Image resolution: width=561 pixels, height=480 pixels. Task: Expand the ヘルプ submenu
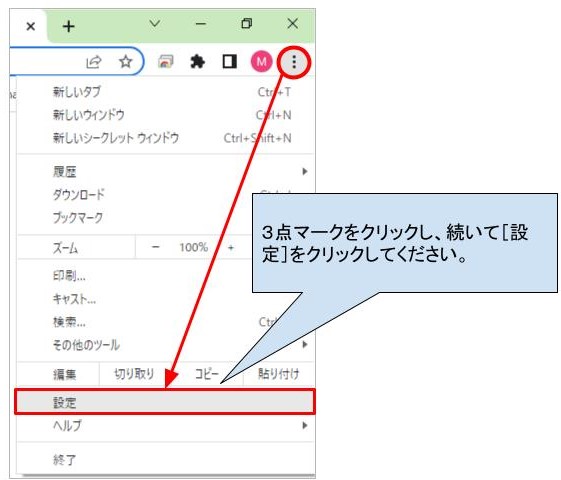click(x=166, y=425)
